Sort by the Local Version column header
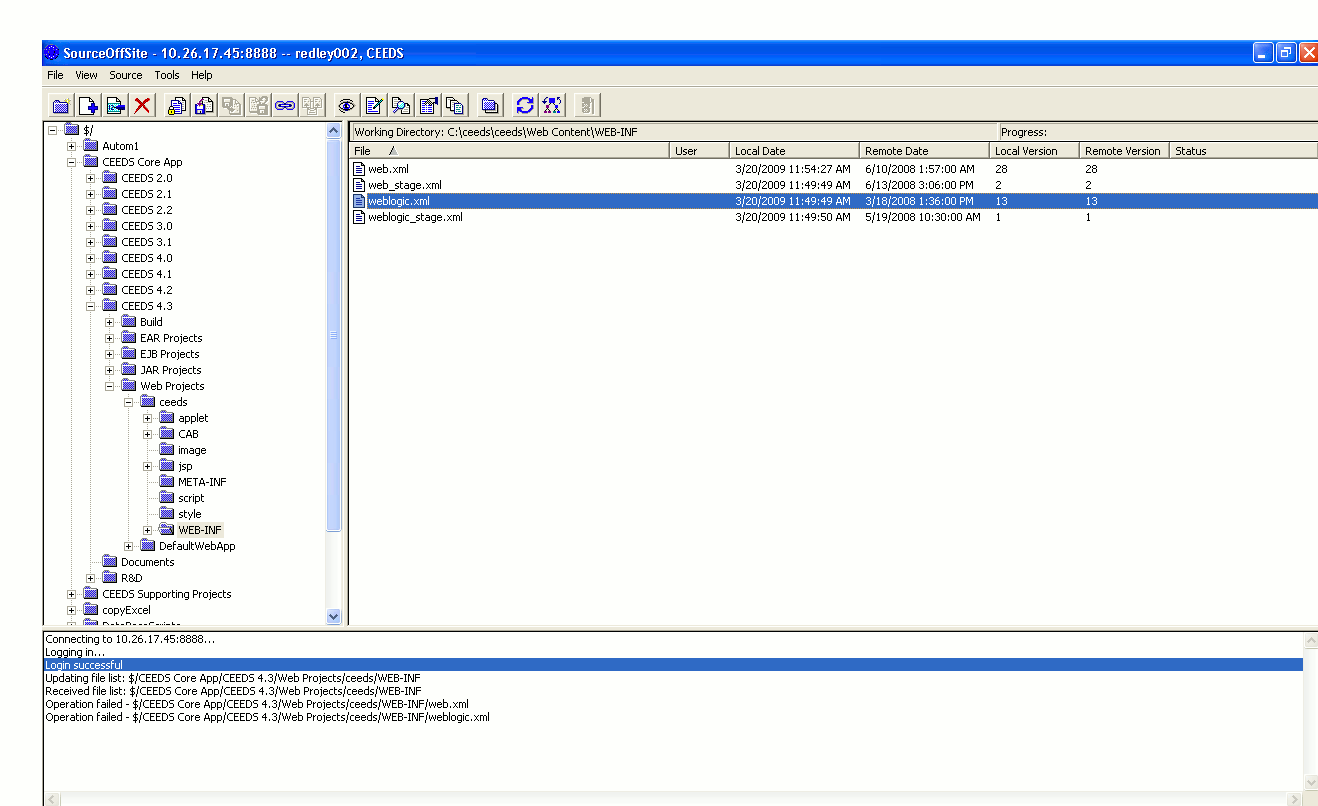 (1034, 151)
